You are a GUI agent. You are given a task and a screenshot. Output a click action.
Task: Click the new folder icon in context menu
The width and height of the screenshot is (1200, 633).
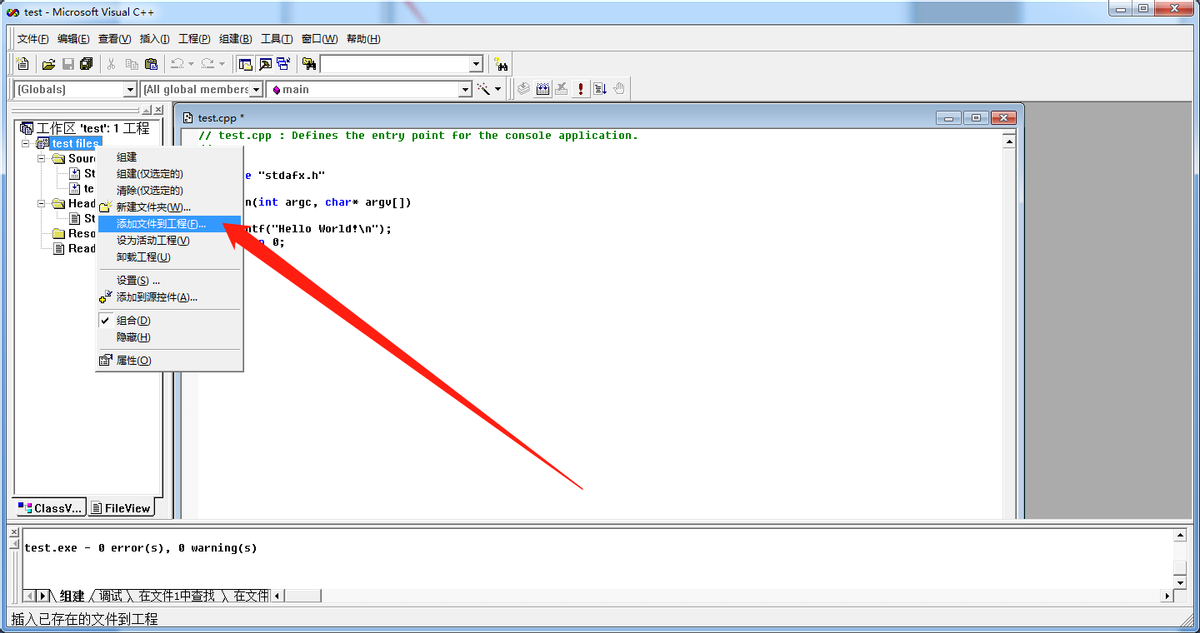pyautogui.click(x=106, y=207)
